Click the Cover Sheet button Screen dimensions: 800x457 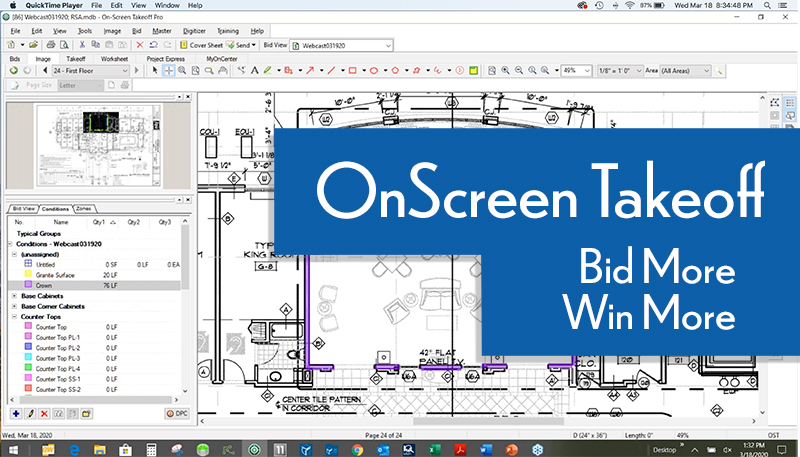pos(202,45)
